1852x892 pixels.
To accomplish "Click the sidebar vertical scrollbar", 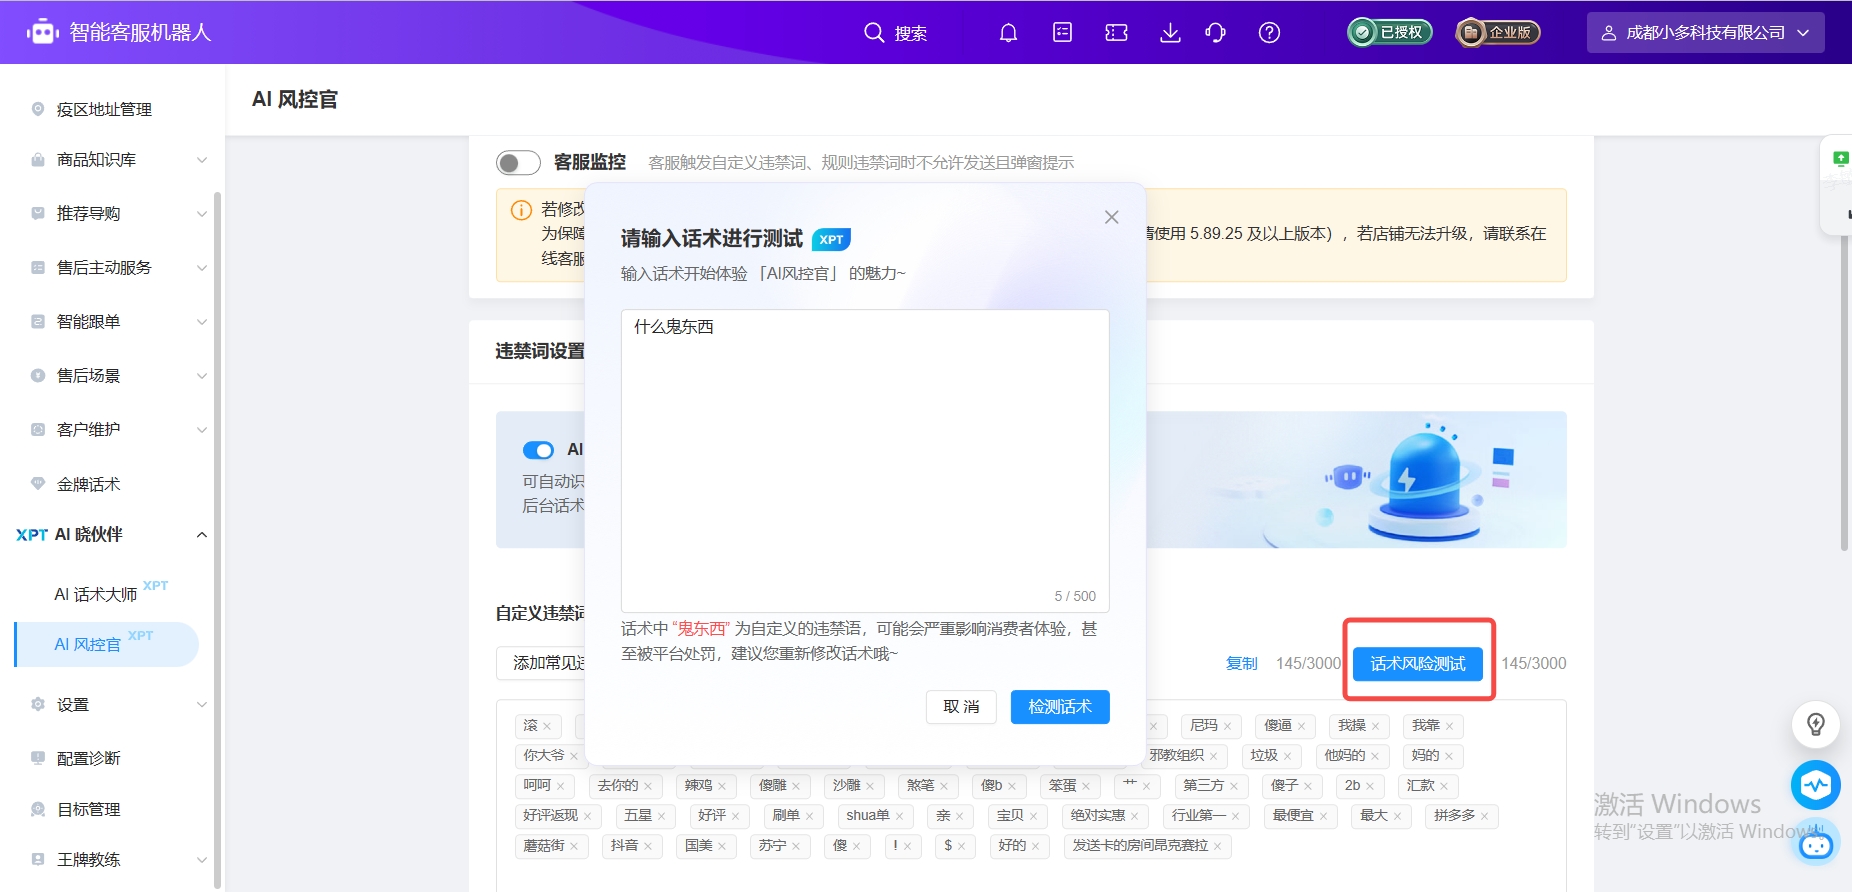I will click(x=217, y=540).
